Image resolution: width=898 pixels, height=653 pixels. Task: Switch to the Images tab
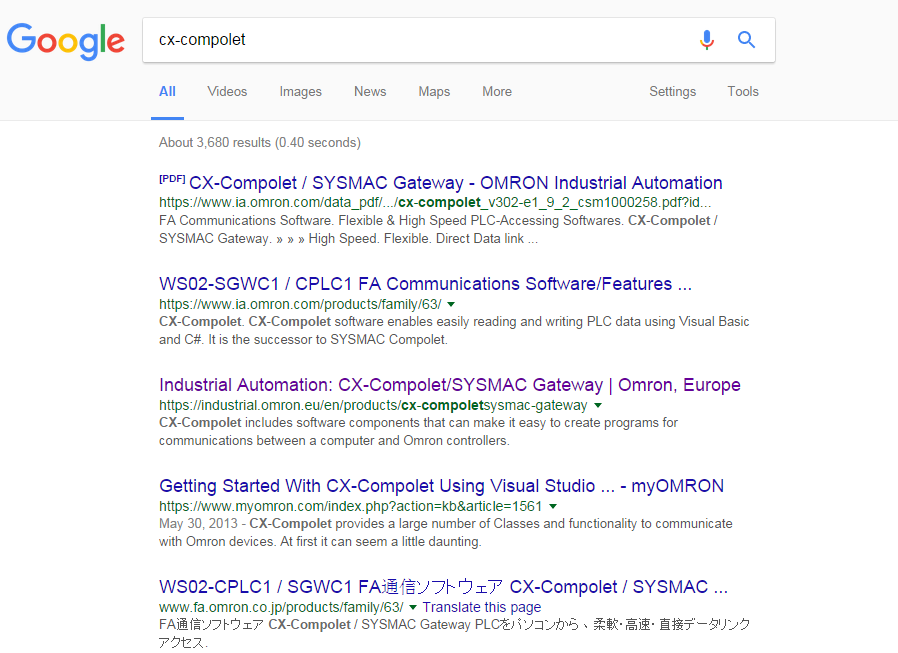pyautogui.click(x=300, y=92)
